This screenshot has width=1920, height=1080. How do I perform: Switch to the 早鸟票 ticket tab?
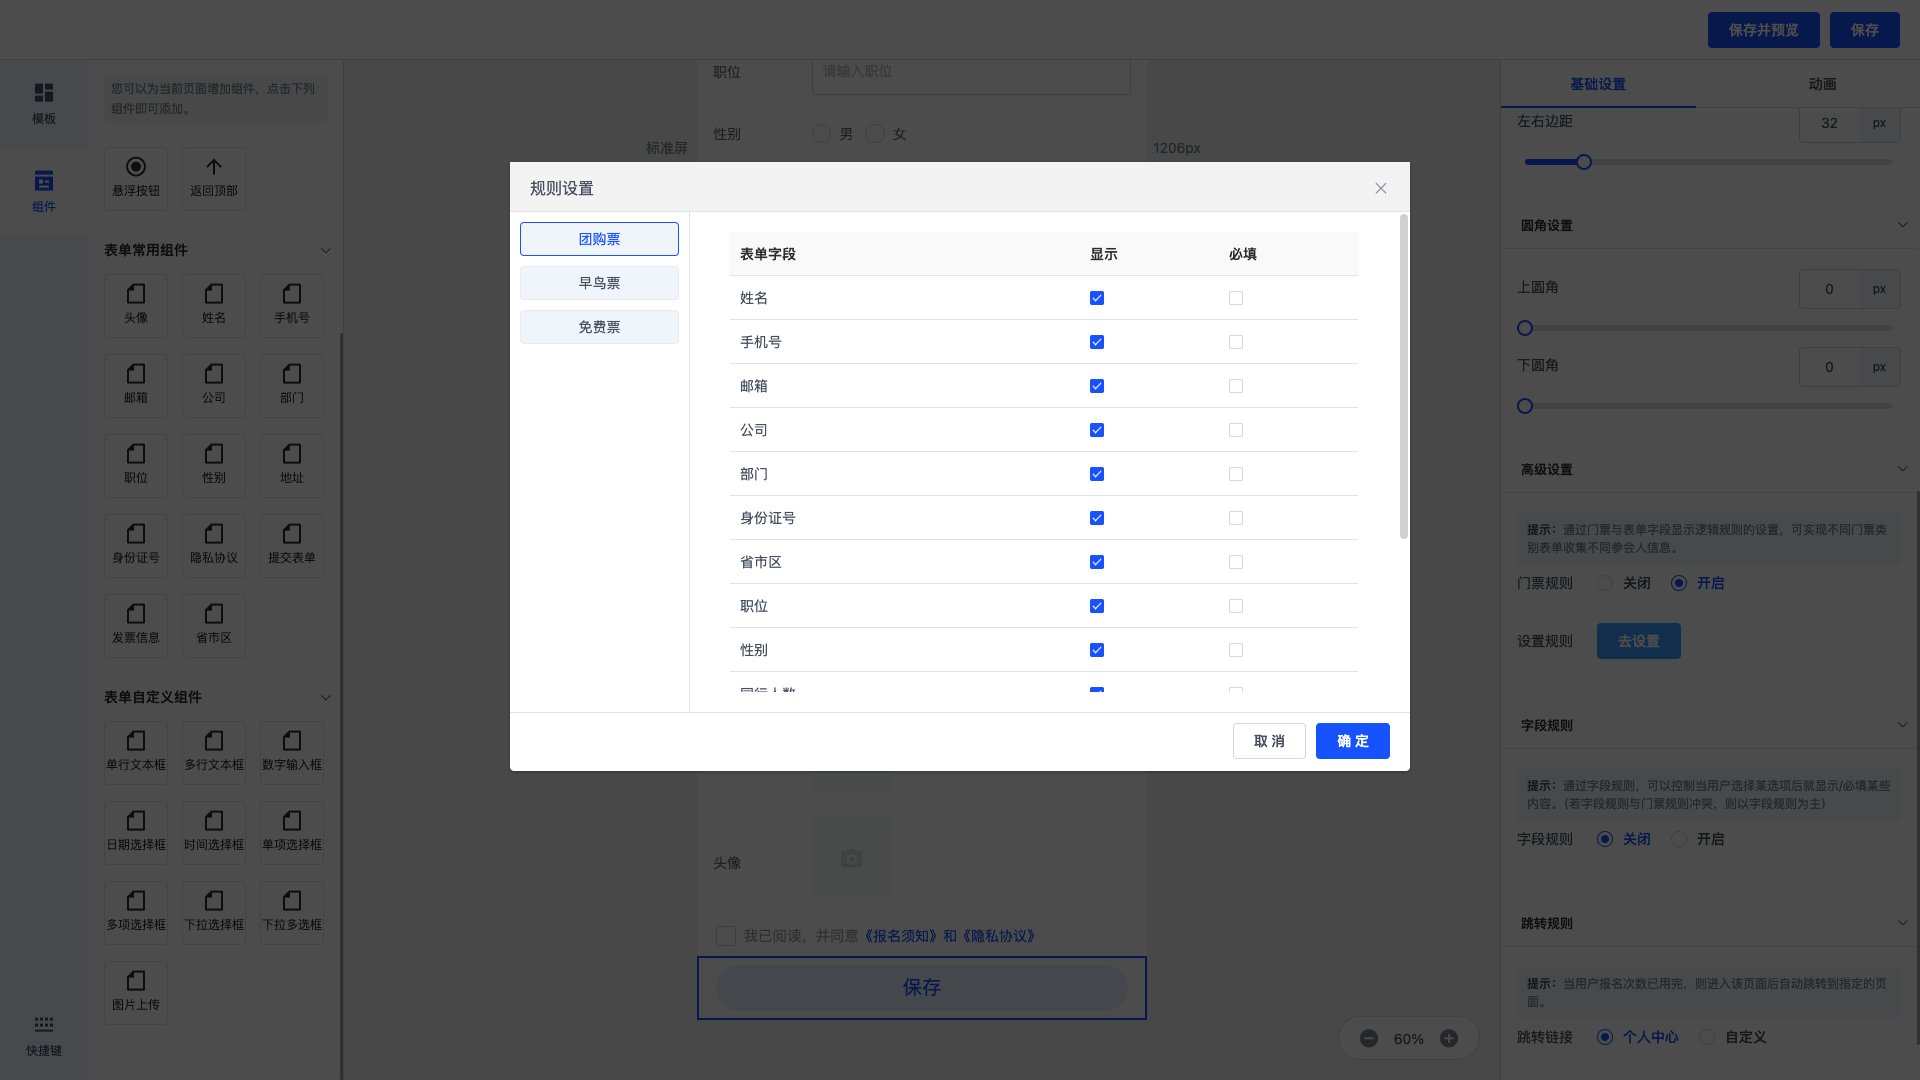(x=599, y=283)
